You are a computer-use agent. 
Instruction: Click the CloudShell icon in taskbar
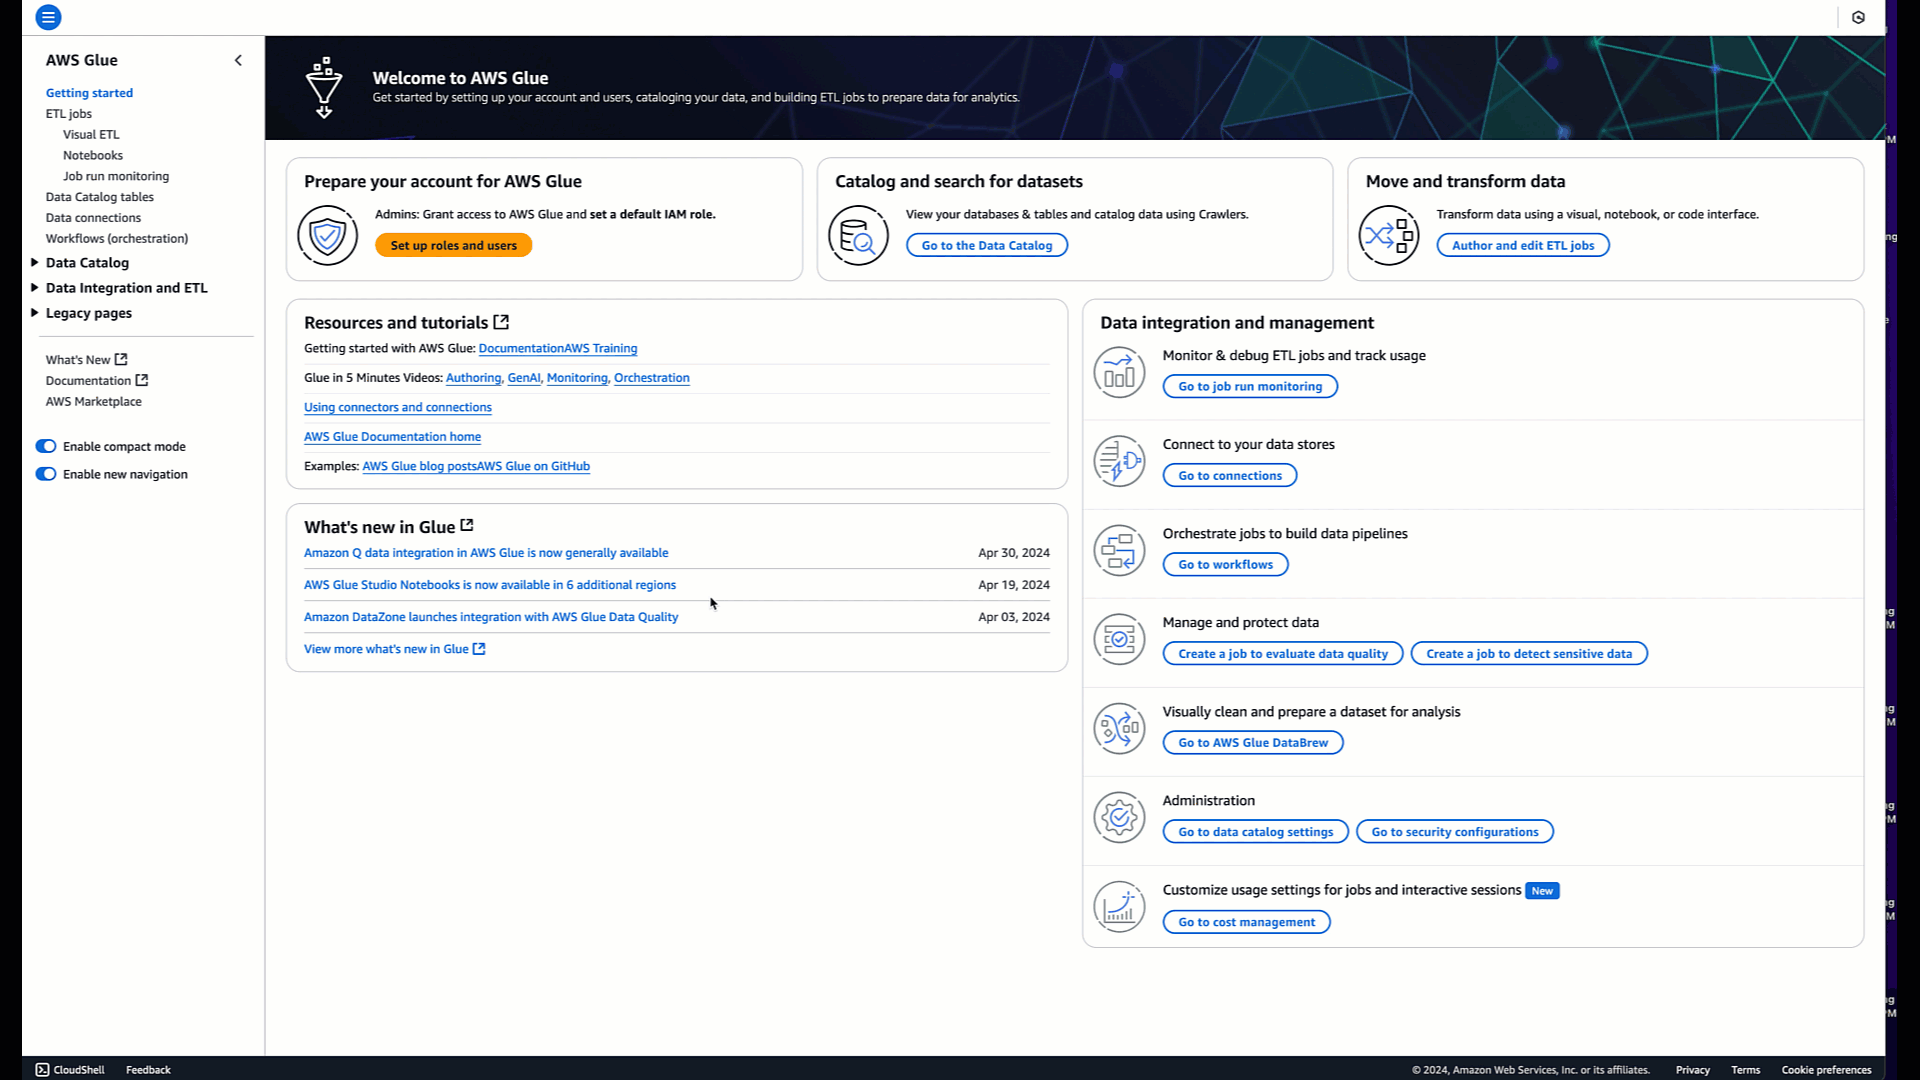click(42, 1069)
